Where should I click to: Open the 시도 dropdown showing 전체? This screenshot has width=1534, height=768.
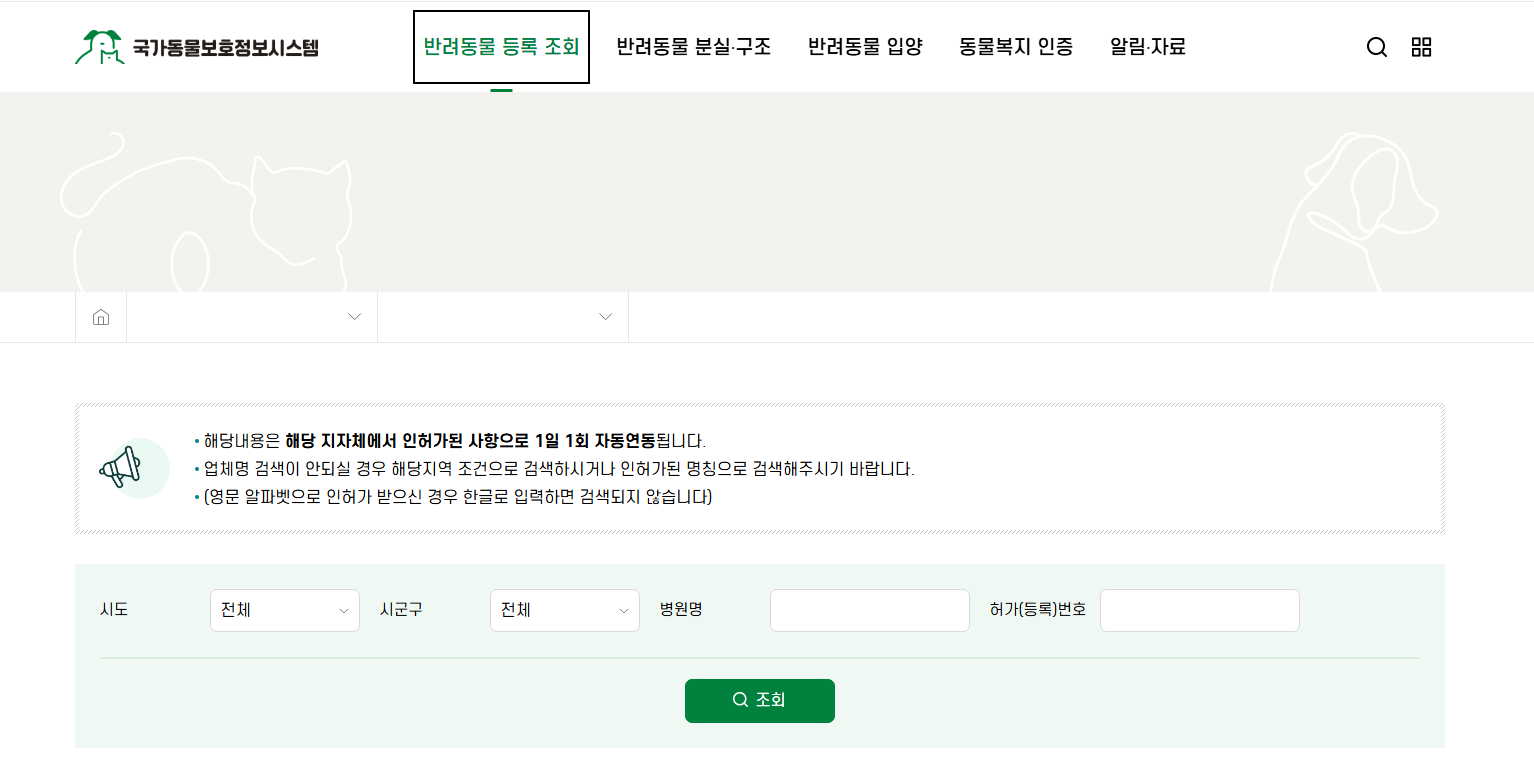(284, 610)
